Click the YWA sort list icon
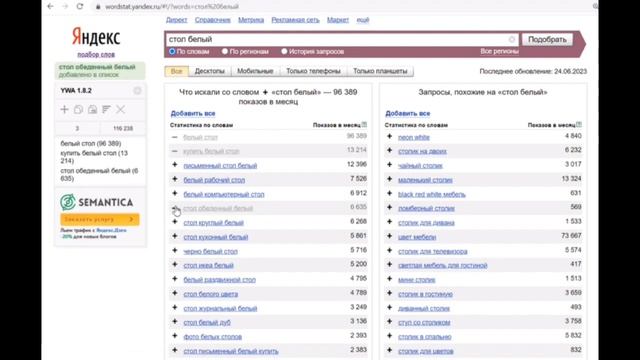 click(x=107, y=109)
